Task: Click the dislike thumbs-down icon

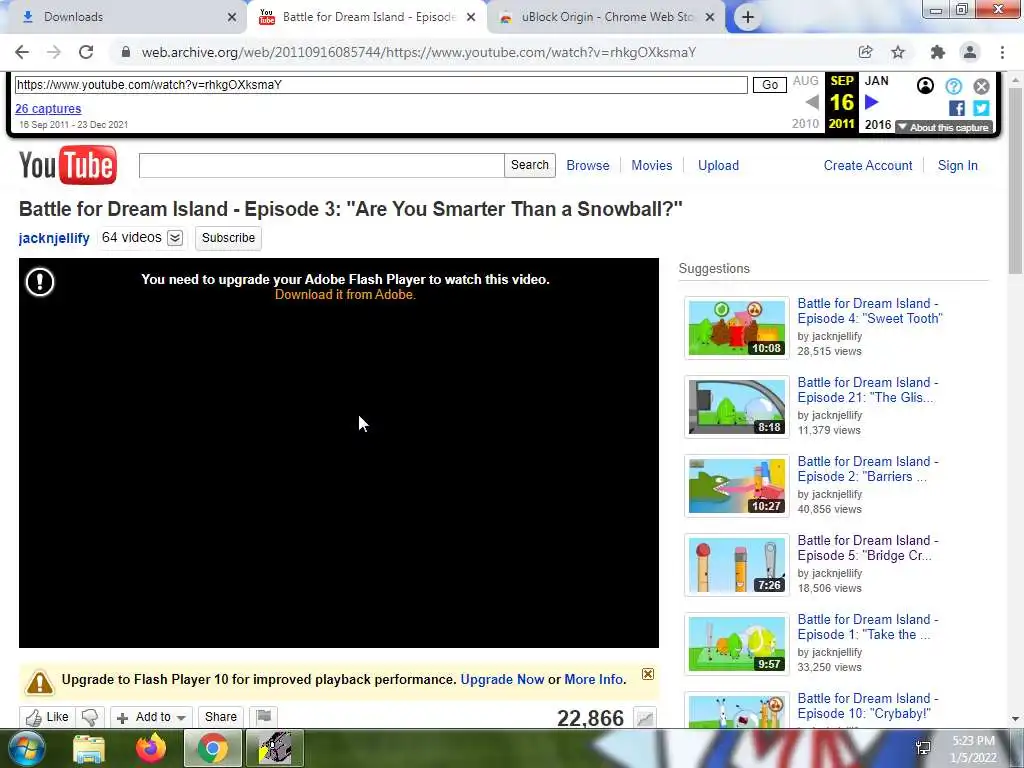Action: 90,717
